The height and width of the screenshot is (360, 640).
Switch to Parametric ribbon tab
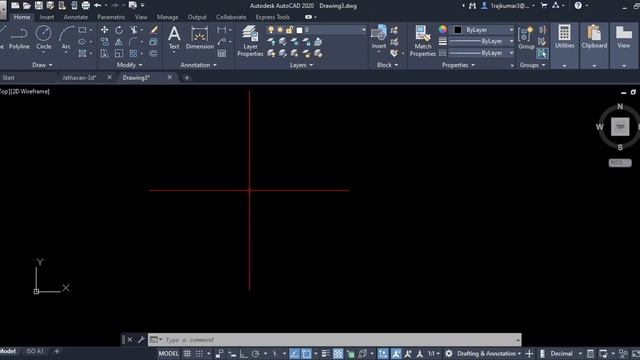tap(111, 17)
